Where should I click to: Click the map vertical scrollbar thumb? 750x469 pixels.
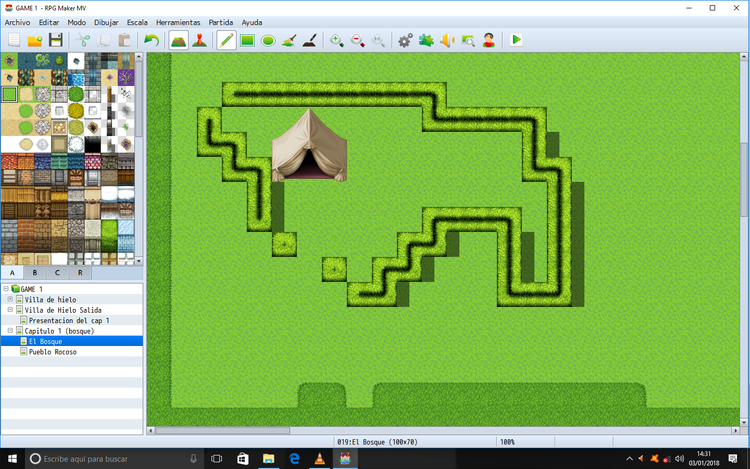(x=743, y=179)
